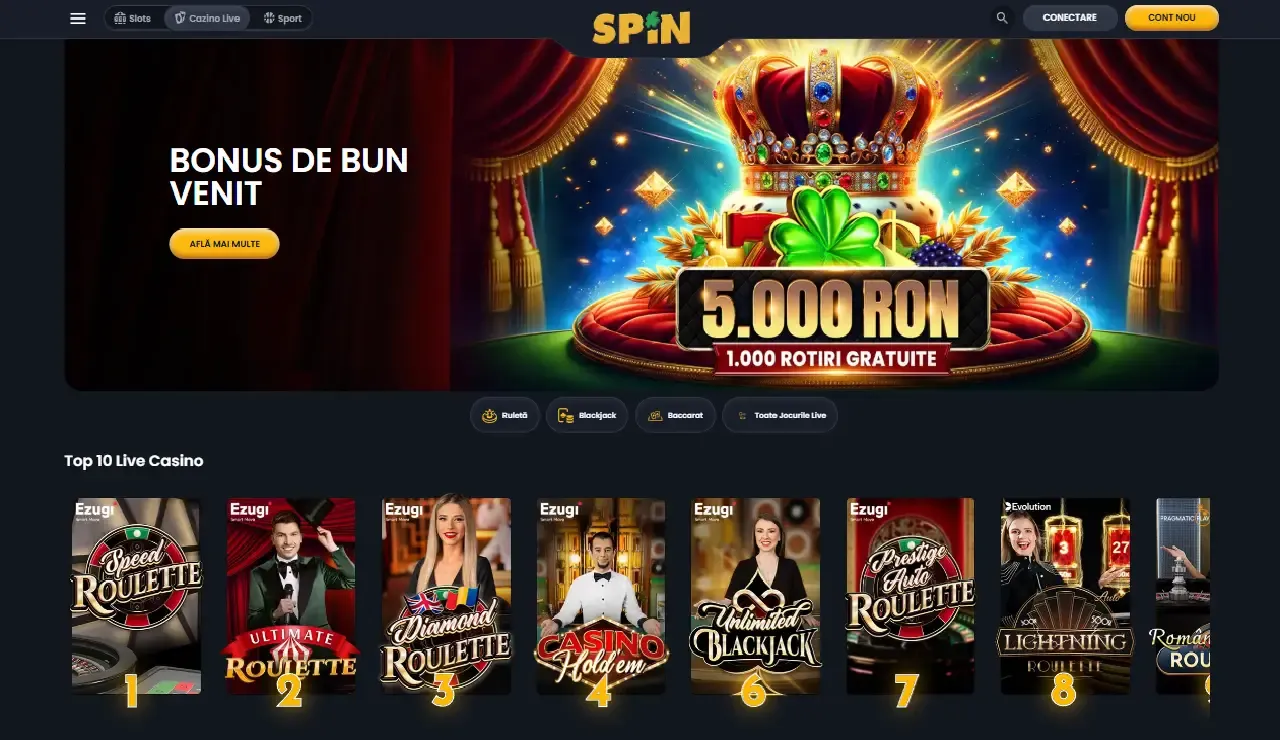Click the search magnifier icon

[1002, 18]
